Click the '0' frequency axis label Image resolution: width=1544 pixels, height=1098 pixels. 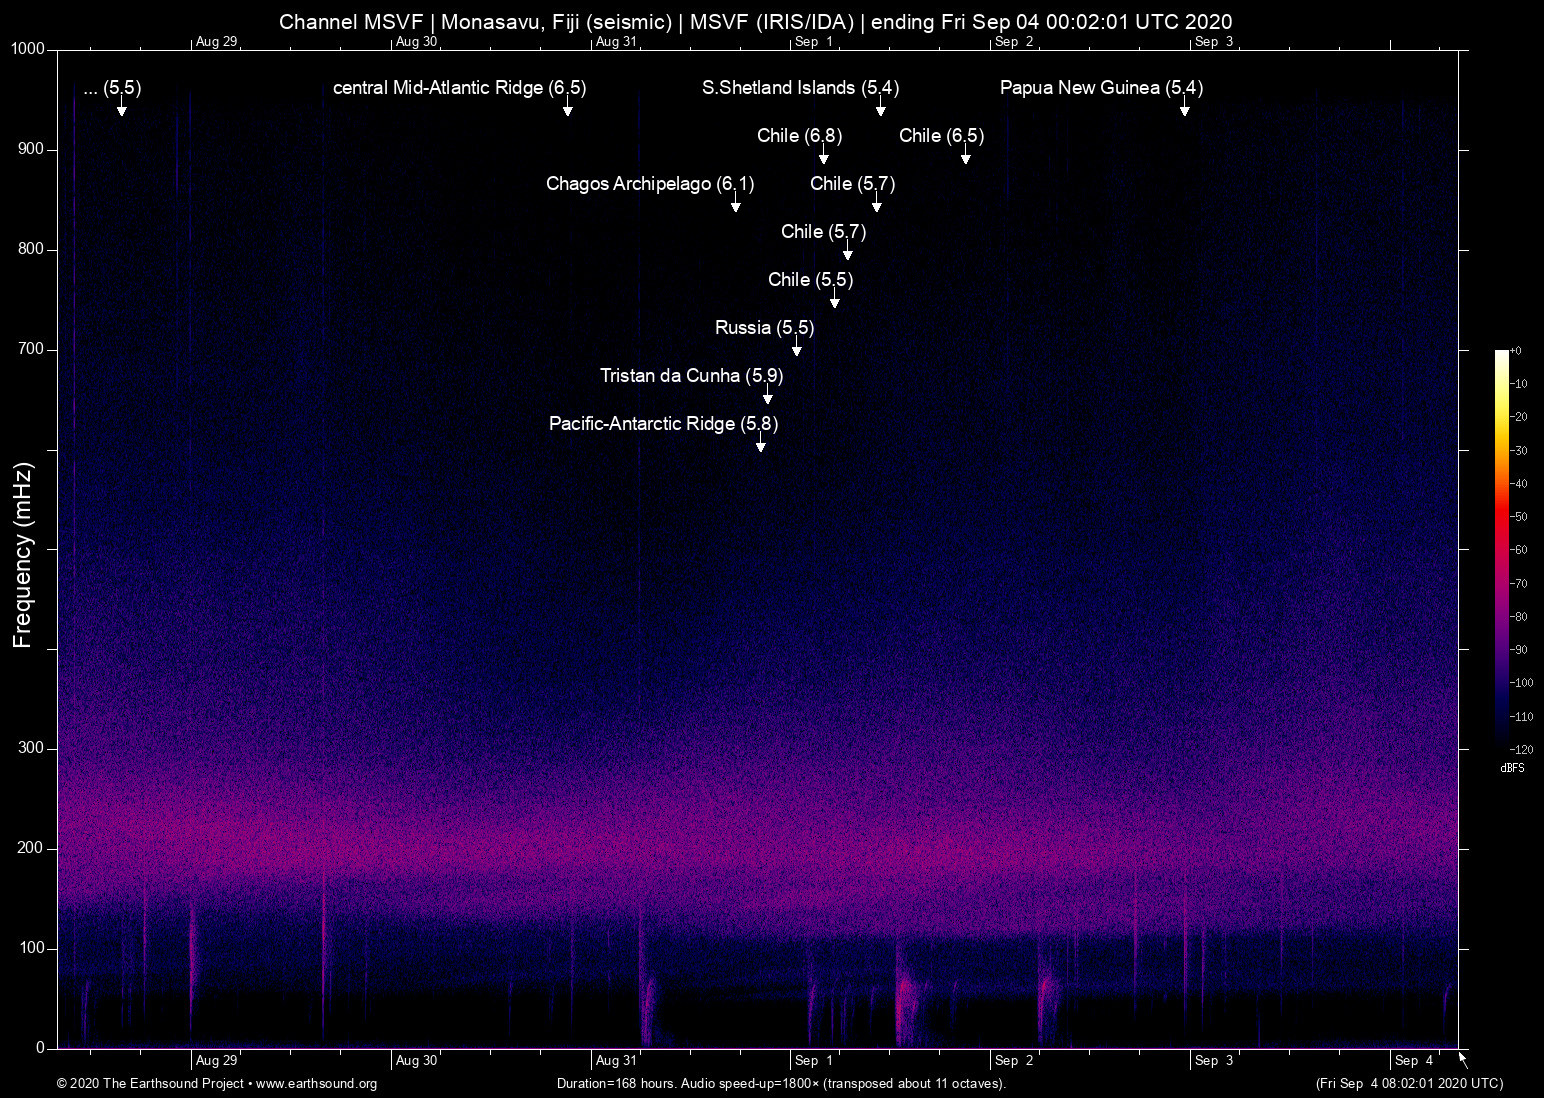coord(41,1048)
